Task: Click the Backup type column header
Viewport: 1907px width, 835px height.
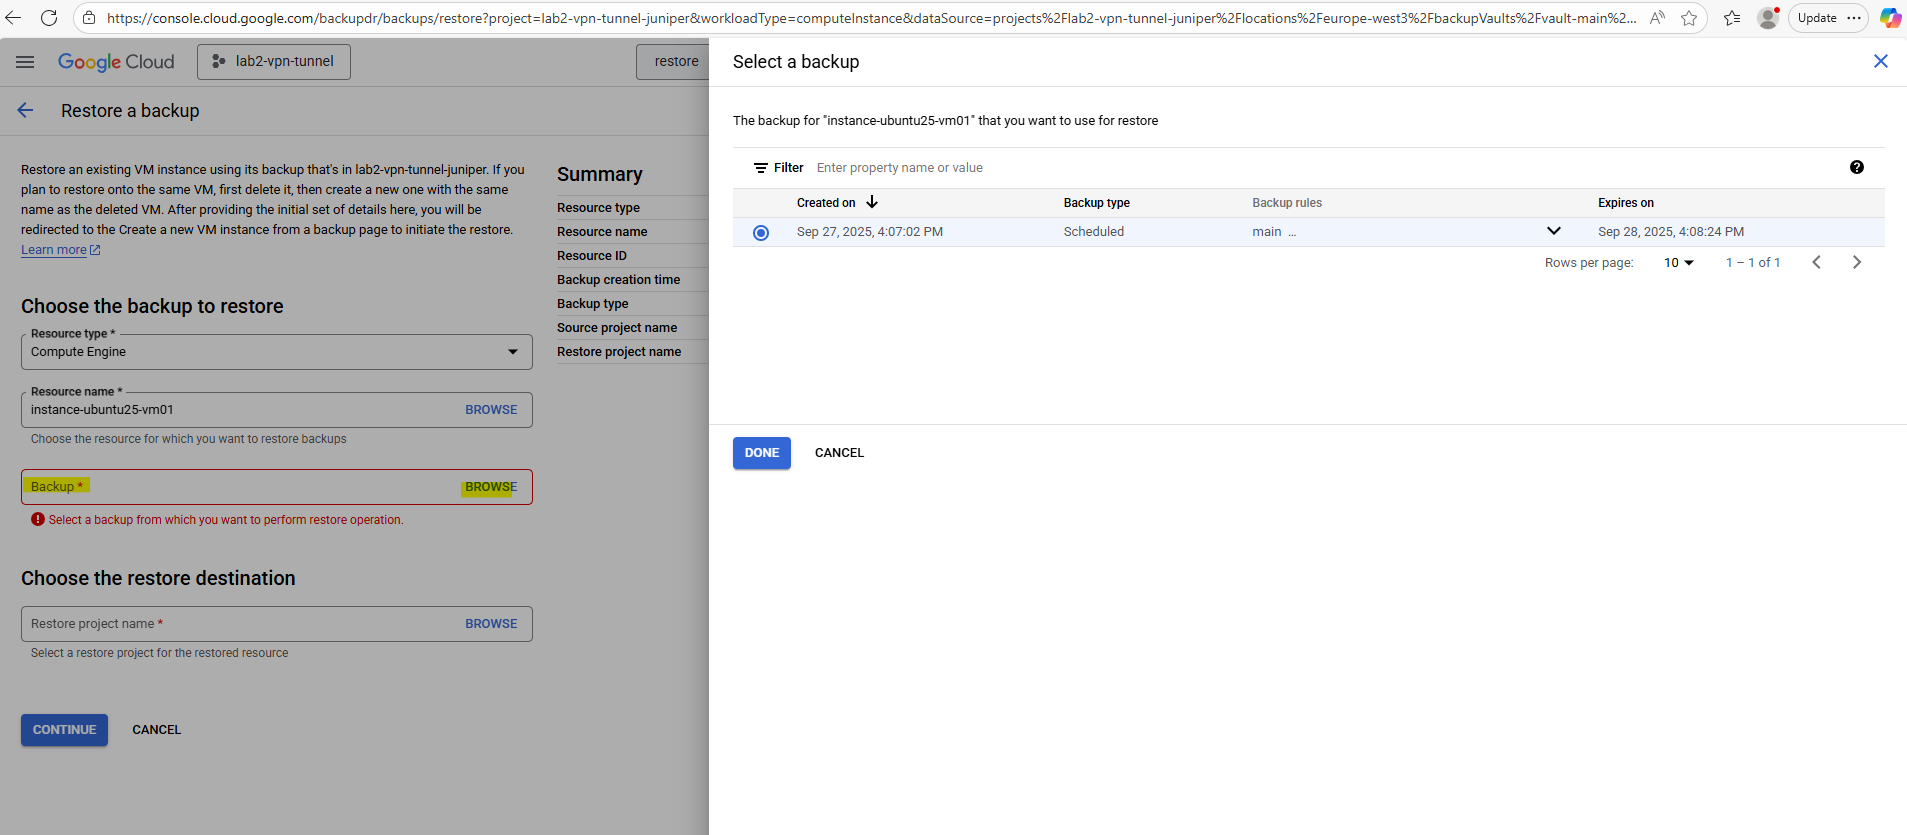Action: click(x=1096, y=203)
